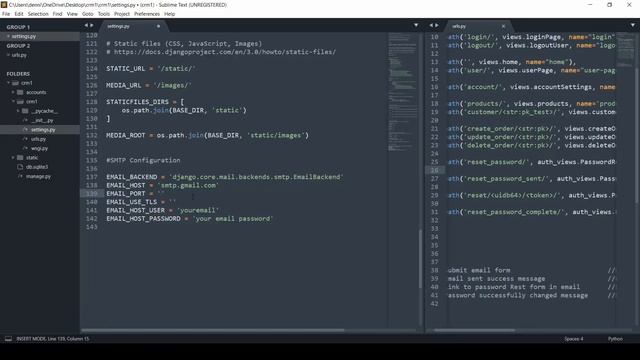Click the EMAIL_HOST_USER 'youremail' value
The image size is (640, 360).
198,210
